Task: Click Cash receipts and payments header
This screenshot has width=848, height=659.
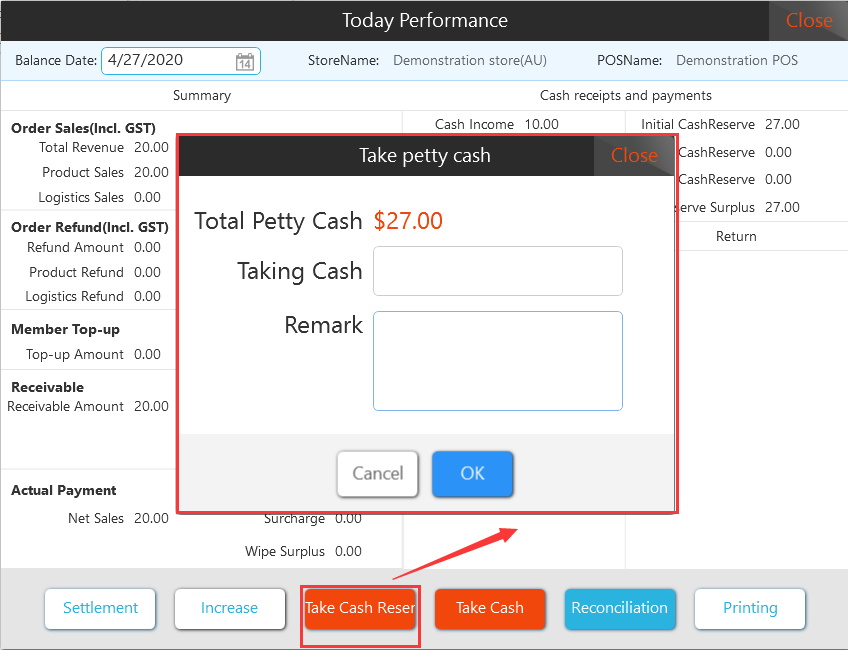Action: click(625, 96)
